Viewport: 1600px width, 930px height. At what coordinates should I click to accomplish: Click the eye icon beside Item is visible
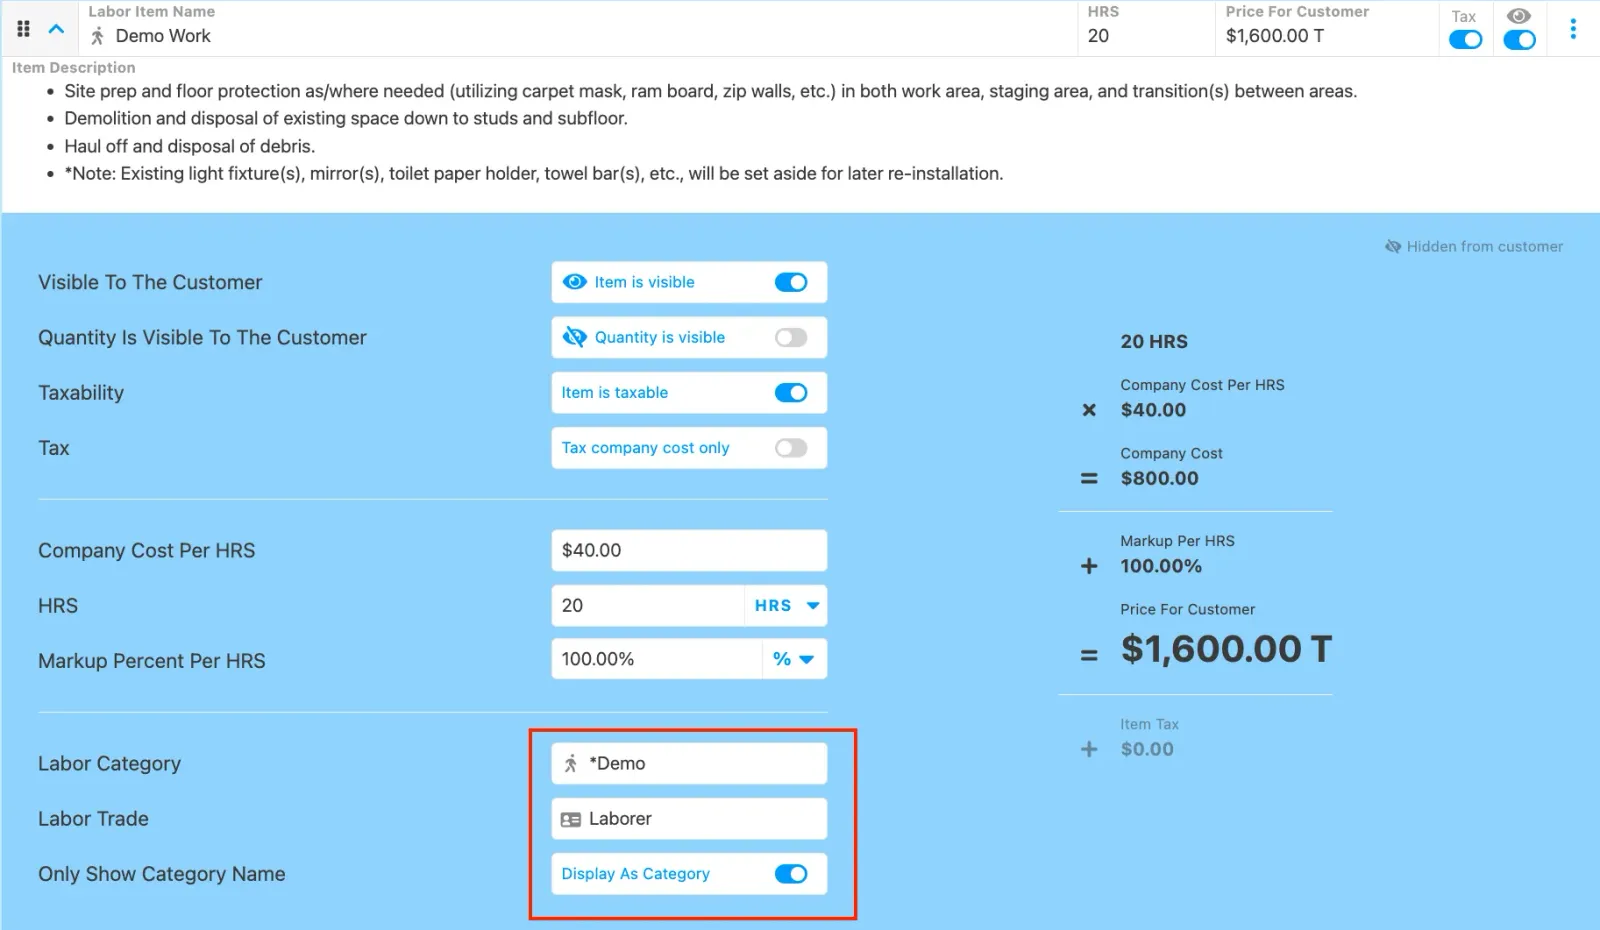point(574,282)
